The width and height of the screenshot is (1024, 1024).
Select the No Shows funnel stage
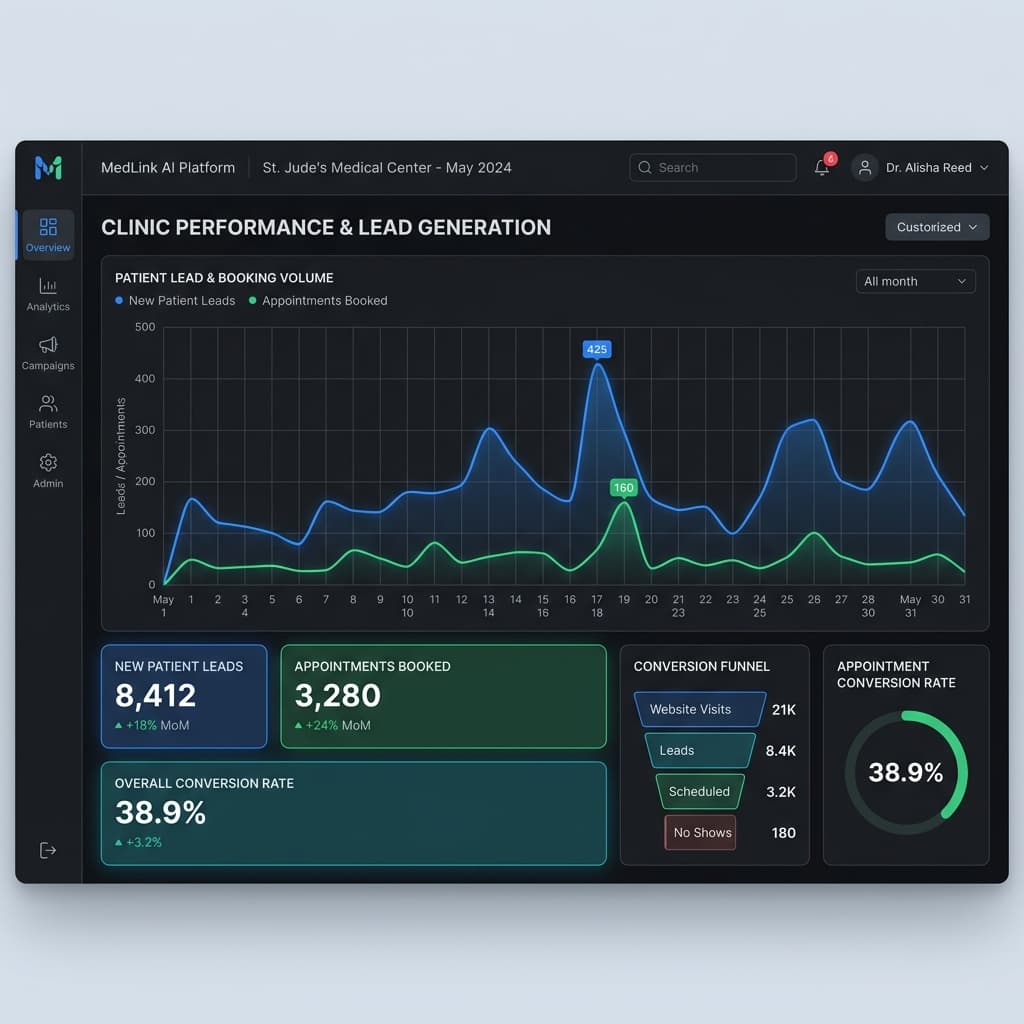701,832
